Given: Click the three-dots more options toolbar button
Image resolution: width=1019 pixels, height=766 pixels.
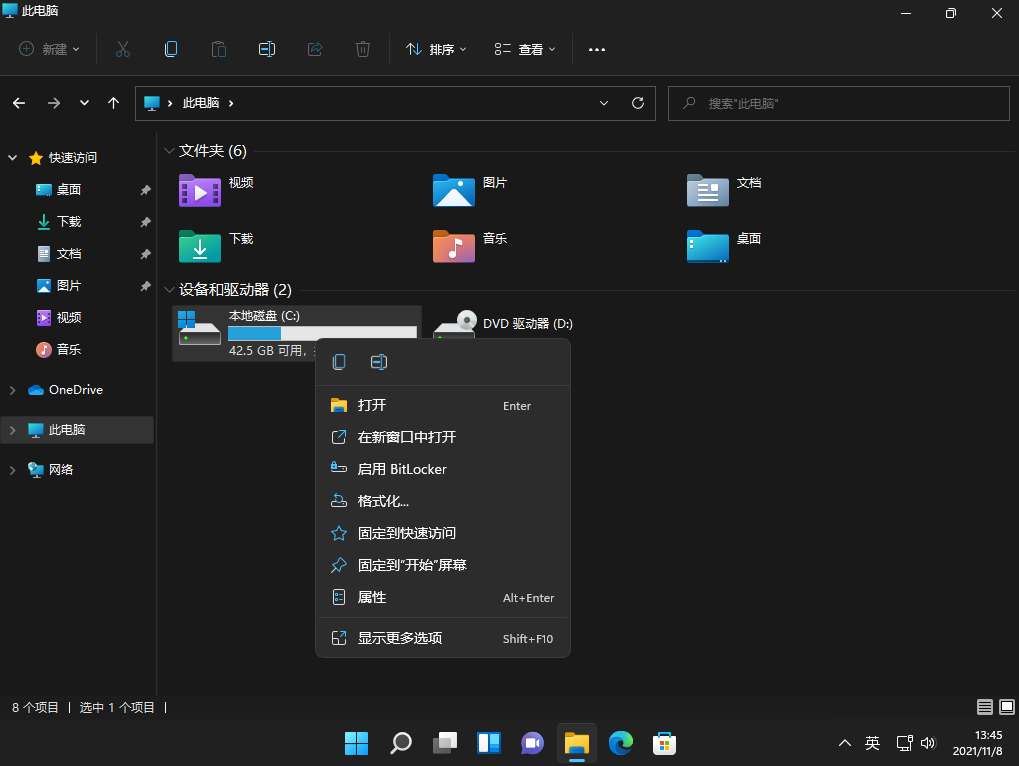Looking at the screenshot, I should point(597,49).
